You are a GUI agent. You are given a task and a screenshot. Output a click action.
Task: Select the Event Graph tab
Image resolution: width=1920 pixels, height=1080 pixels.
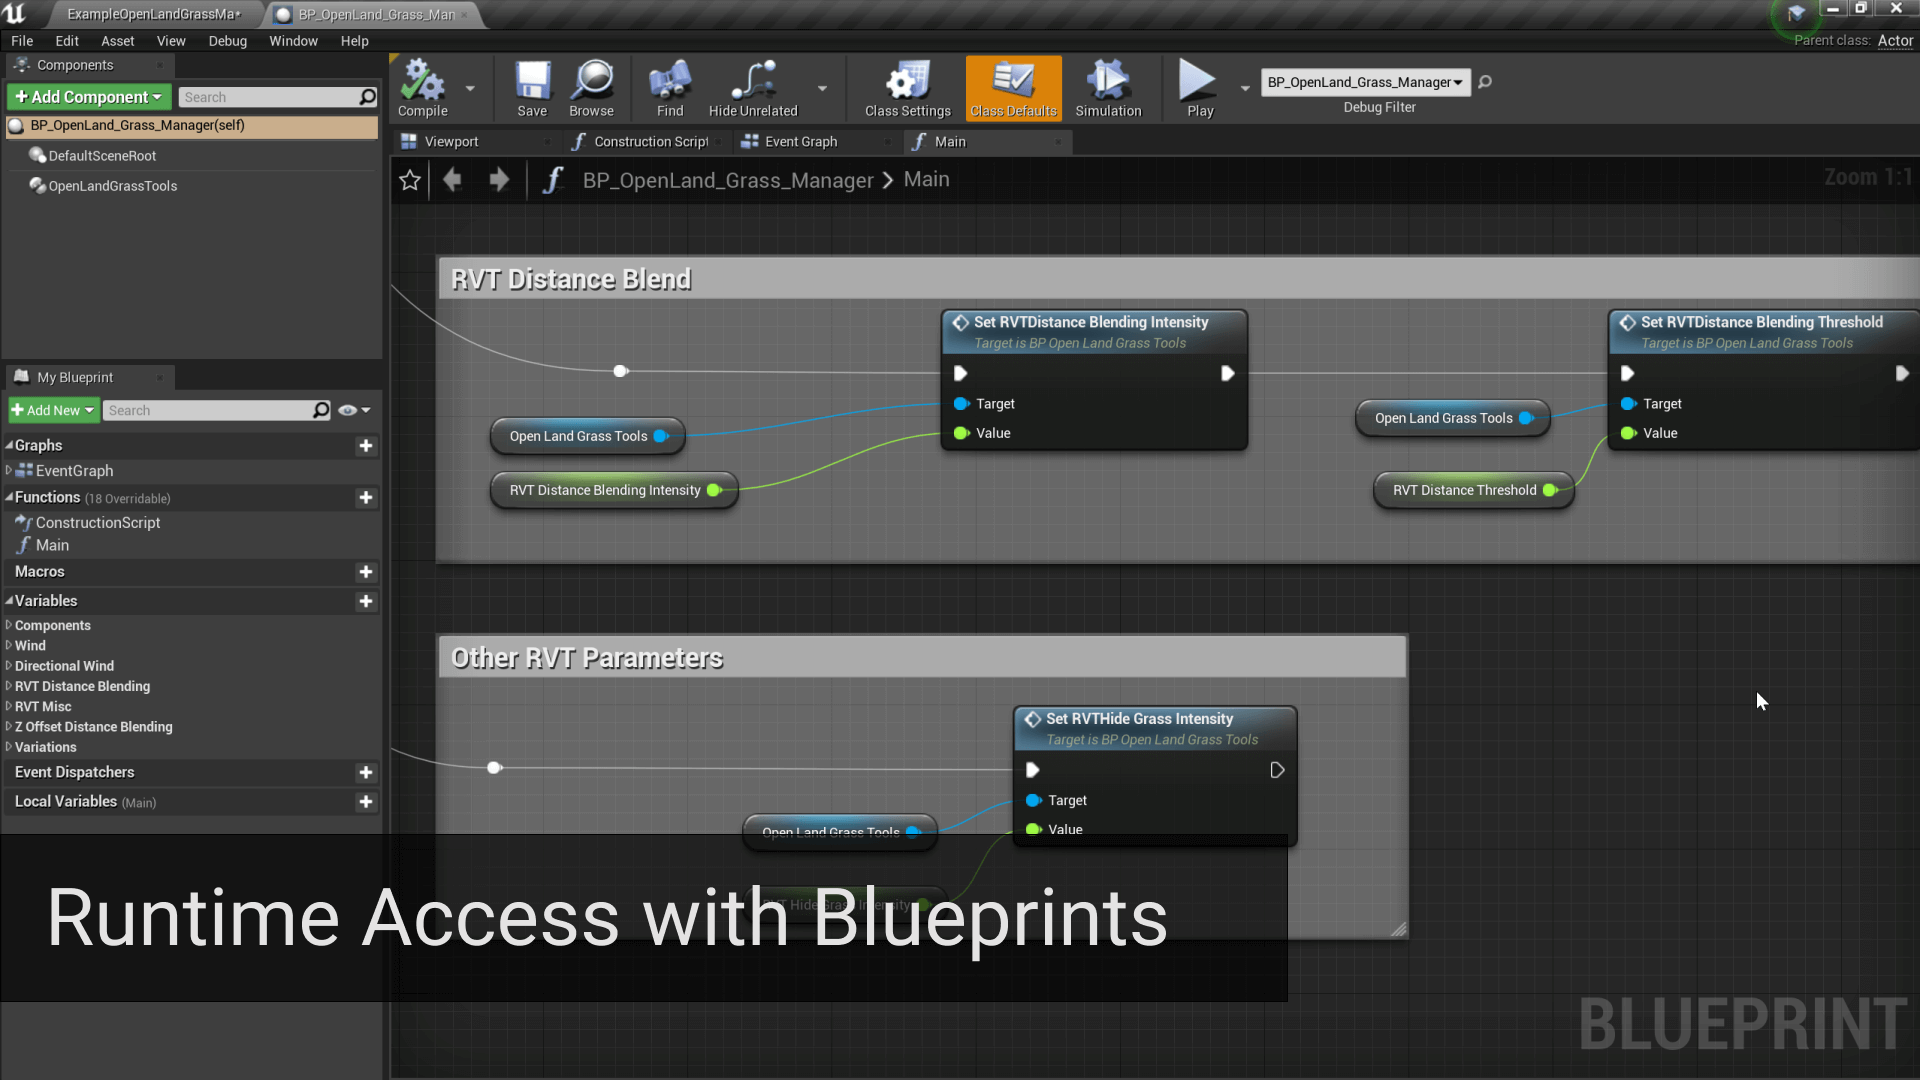800,141
